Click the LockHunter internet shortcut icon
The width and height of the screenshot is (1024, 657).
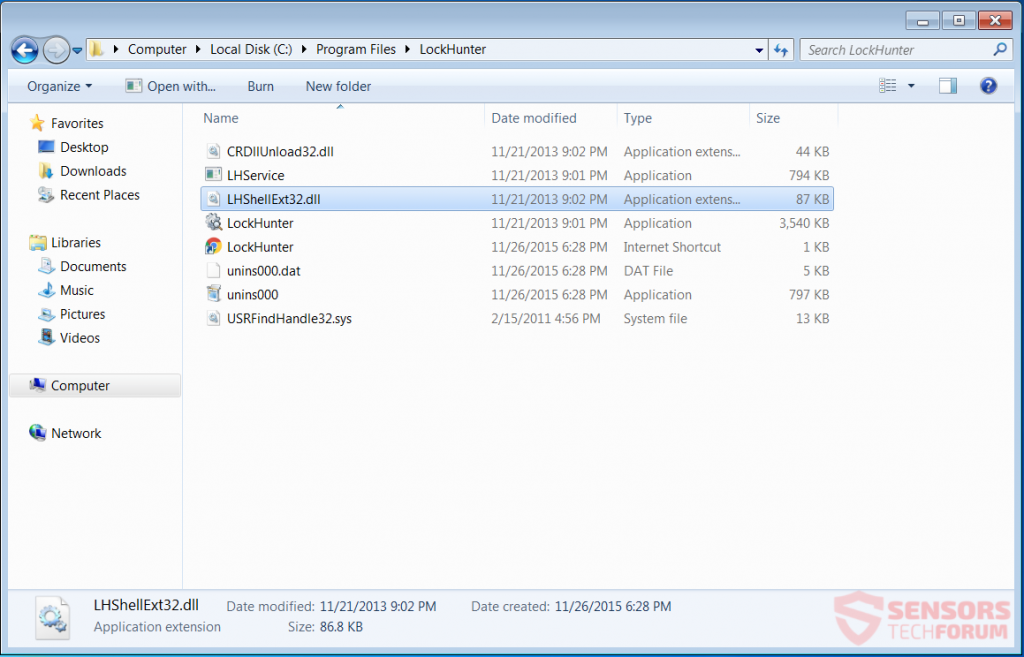tap(214, 247)
